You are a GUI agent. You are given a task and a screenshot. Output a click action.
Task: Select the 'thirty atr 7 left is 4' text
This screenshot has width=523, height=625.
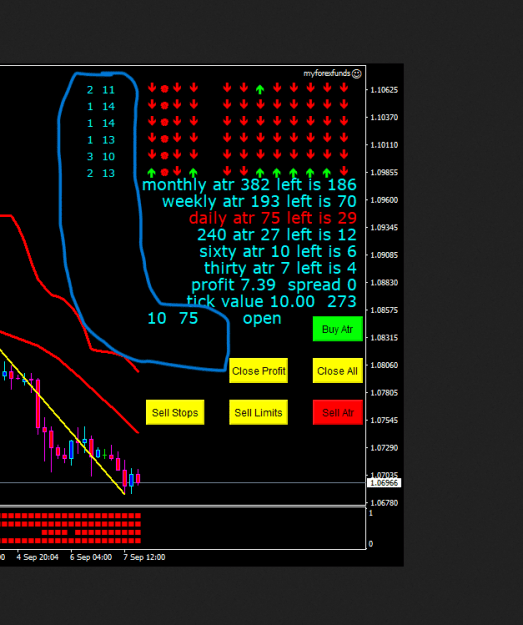click(x=280, y=268)
